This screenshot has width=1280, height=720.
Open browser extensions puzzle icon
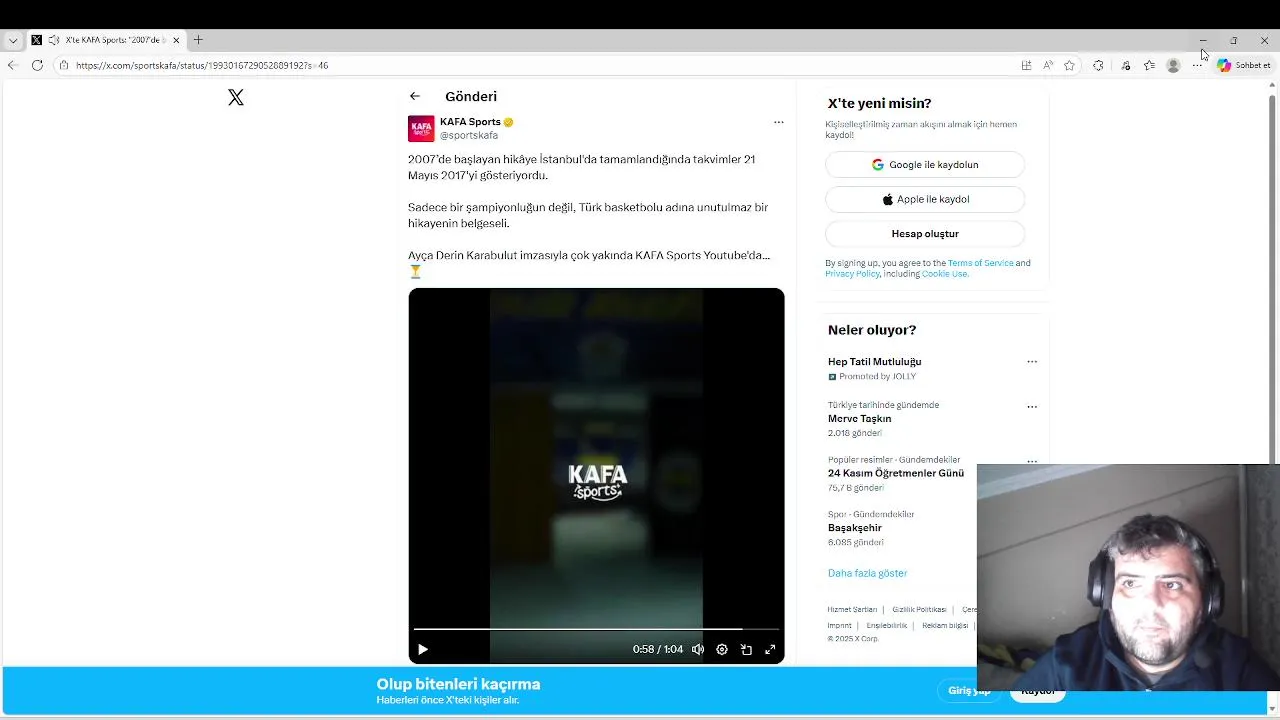[1098, 65]
